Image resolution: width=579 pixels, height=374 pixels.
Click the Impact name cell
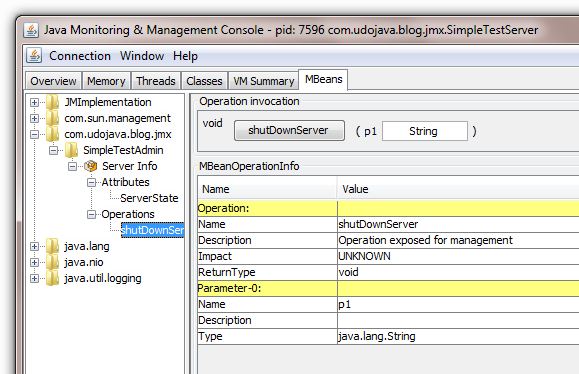pos(267,256)
